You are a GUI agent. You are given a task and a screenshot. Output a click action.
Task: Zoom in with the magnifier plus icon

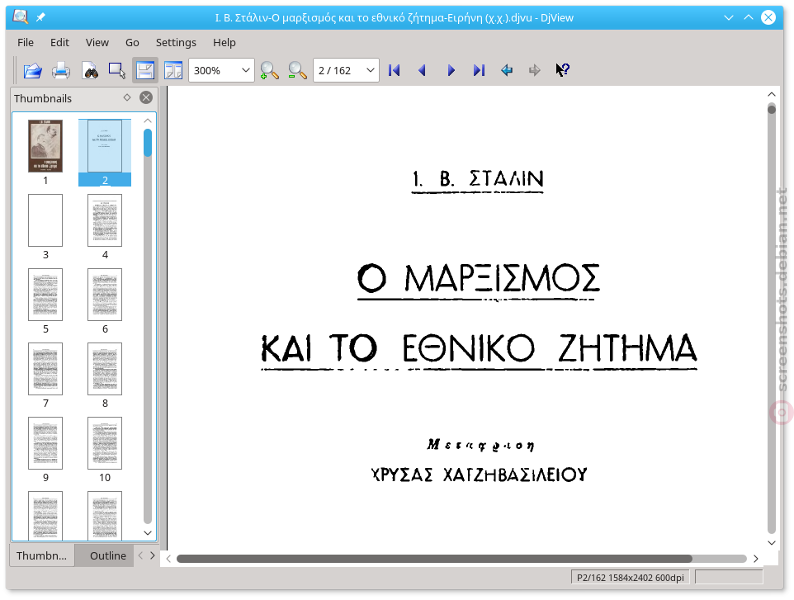269,70
